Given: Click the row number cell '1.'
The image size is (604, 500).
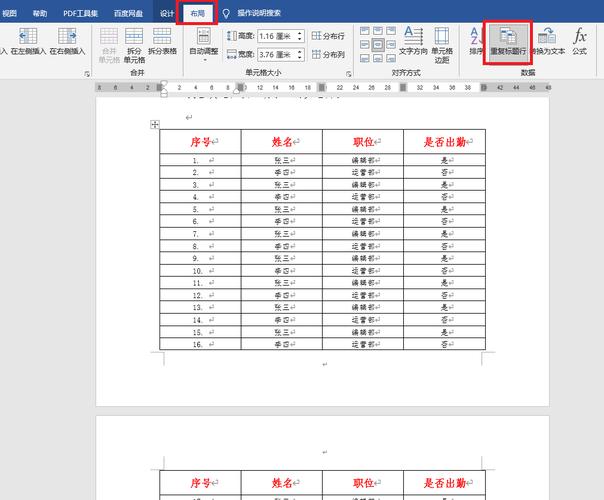Looking at the screenshot, I should click(200, 160).
